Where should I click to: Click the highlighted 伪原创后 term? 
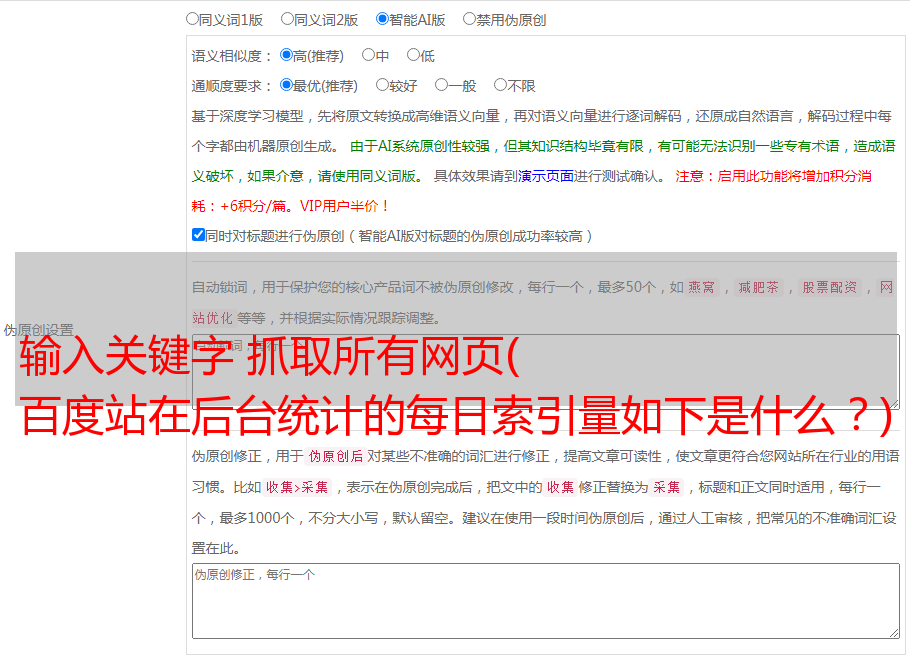click(336, 456)
